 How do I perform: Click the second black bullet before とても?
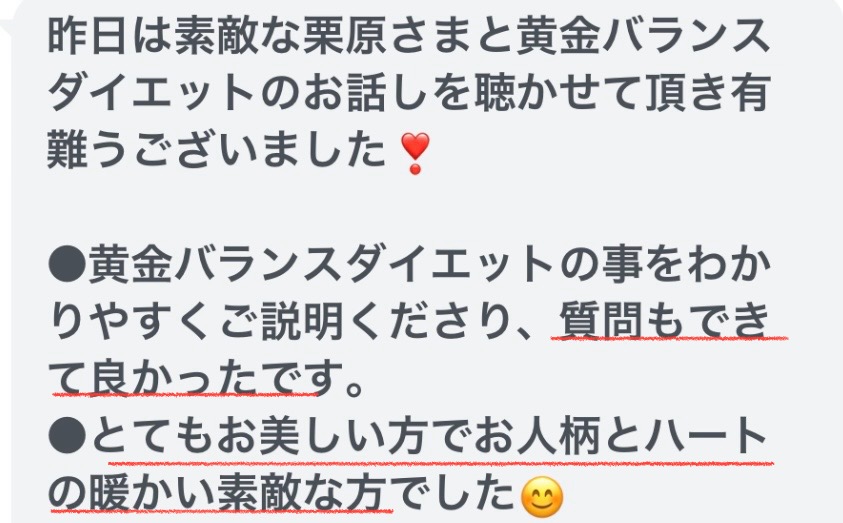click(67, 436)
